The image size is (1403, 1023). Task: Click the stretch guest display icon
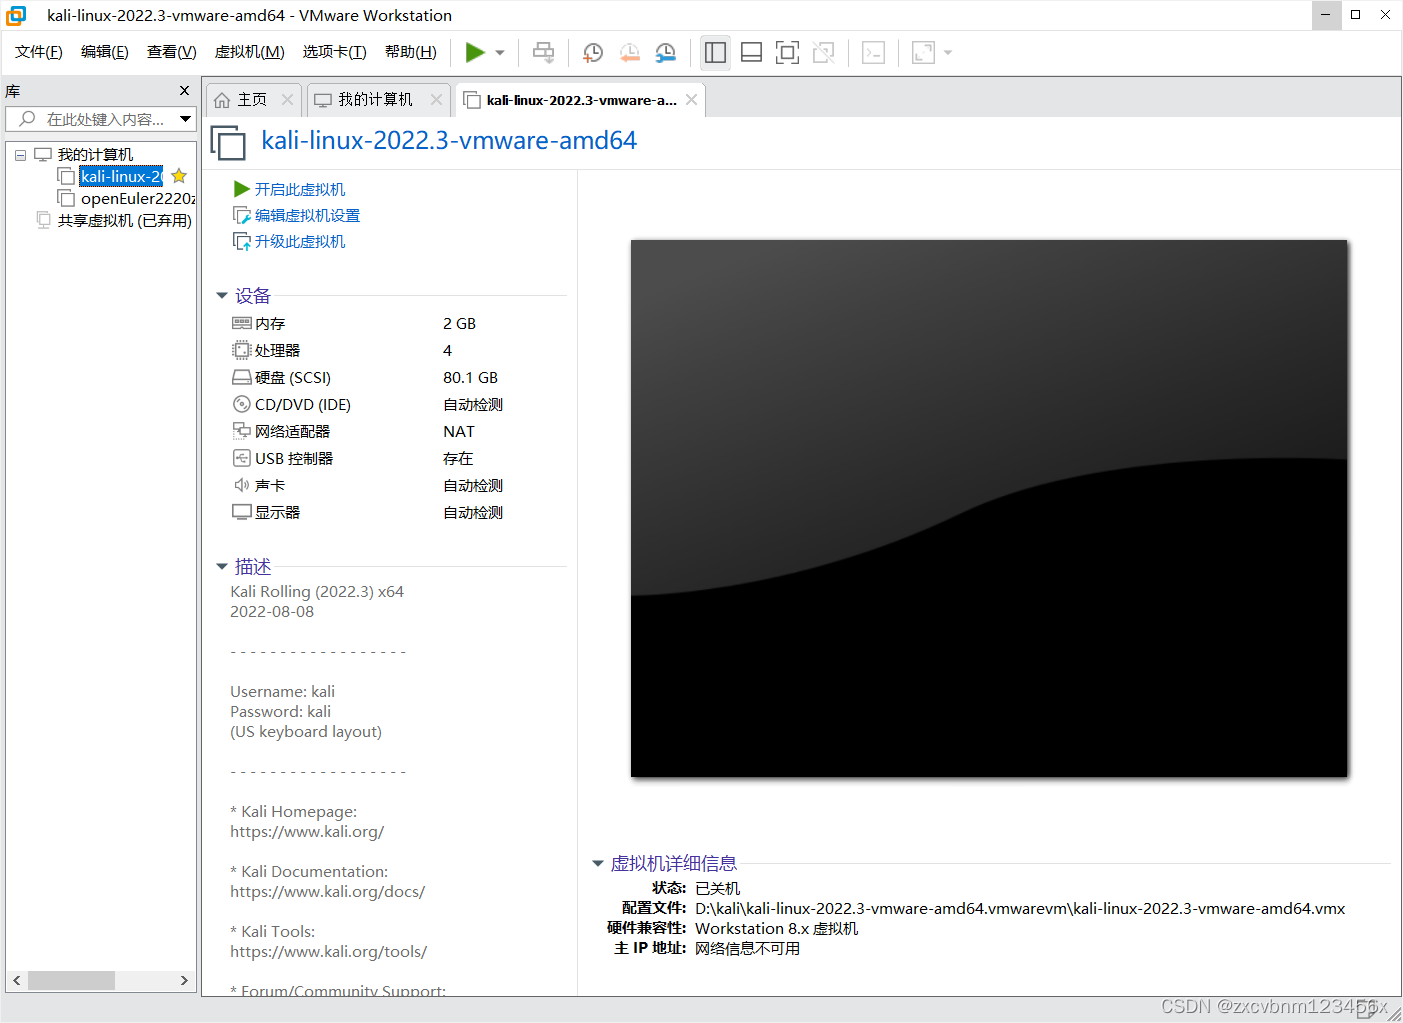tap(923, 52)
